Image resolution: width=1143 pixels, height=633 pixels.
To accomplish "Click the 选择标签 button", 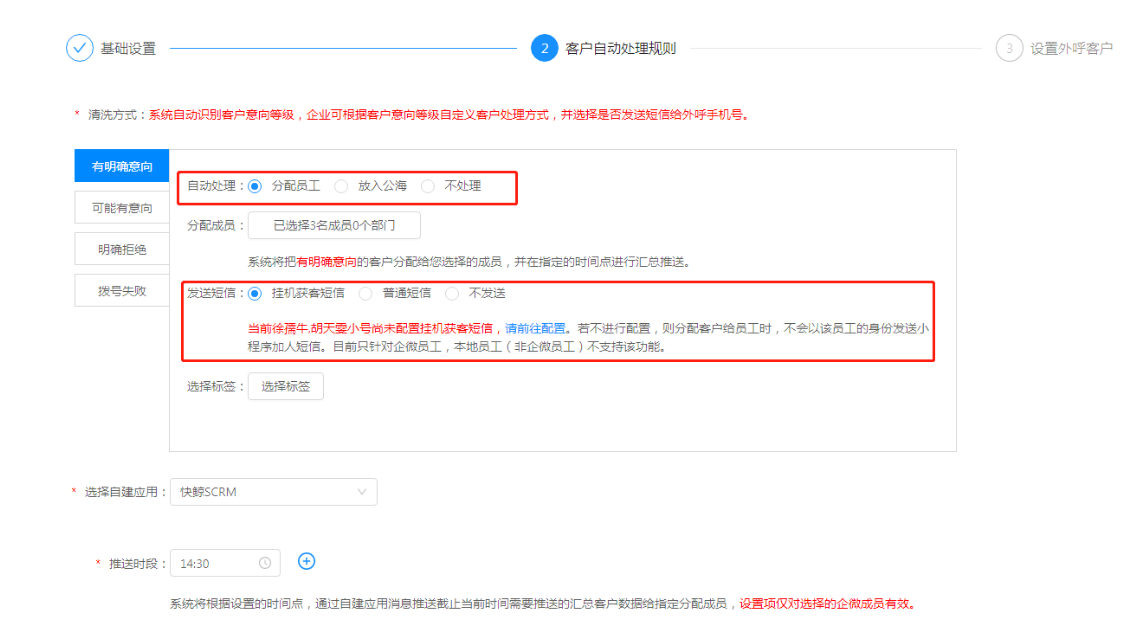I will click(x=285, y=386).
